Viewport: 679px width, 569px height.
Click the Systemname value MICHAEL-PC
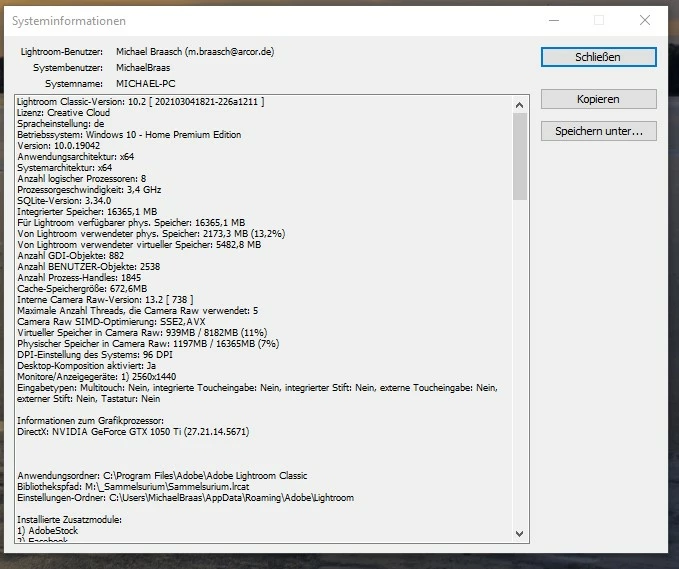pyautogui.click(x=146, y=84)
